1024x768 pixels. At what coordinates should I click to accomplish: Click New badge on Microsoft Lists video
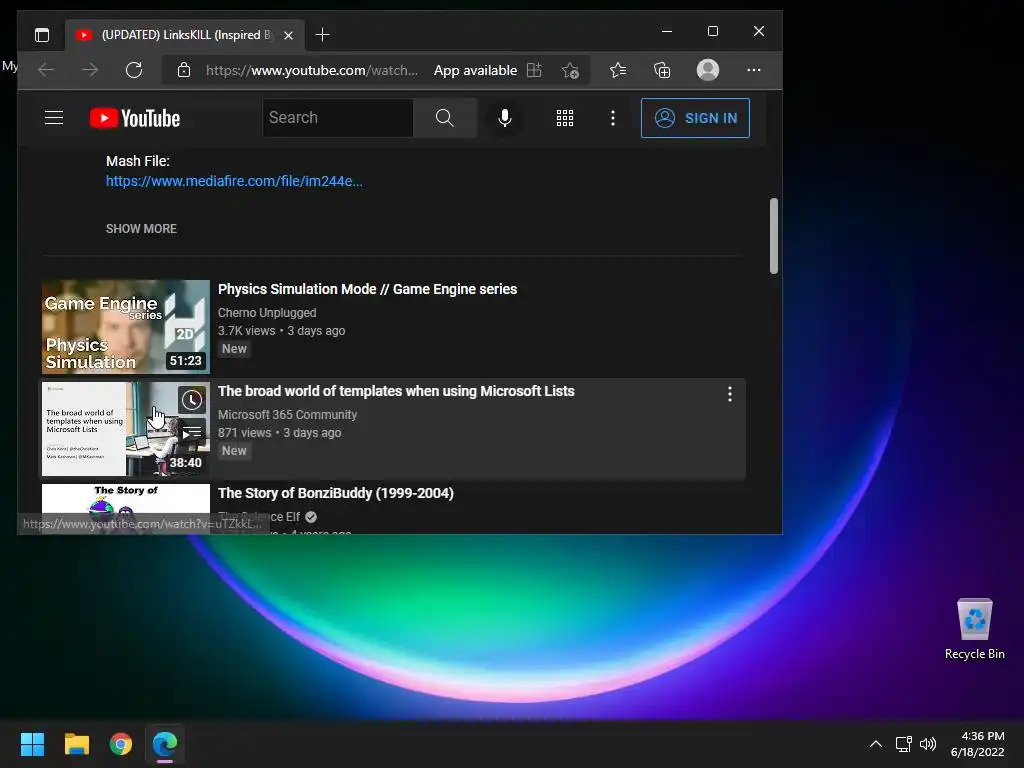pyautogui.click(x=234, y=451)
